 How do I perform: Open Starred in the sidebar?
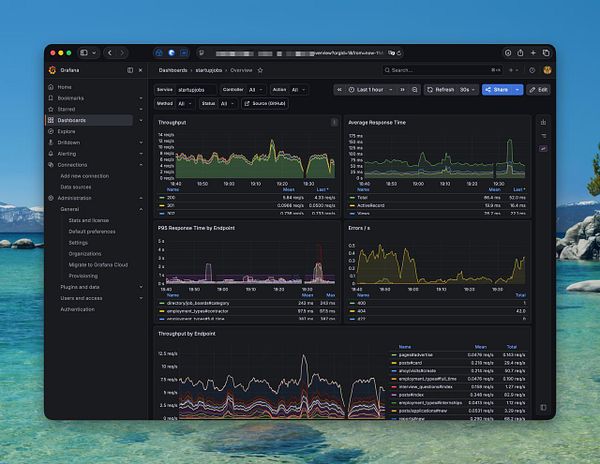click(x=66, y=109)
